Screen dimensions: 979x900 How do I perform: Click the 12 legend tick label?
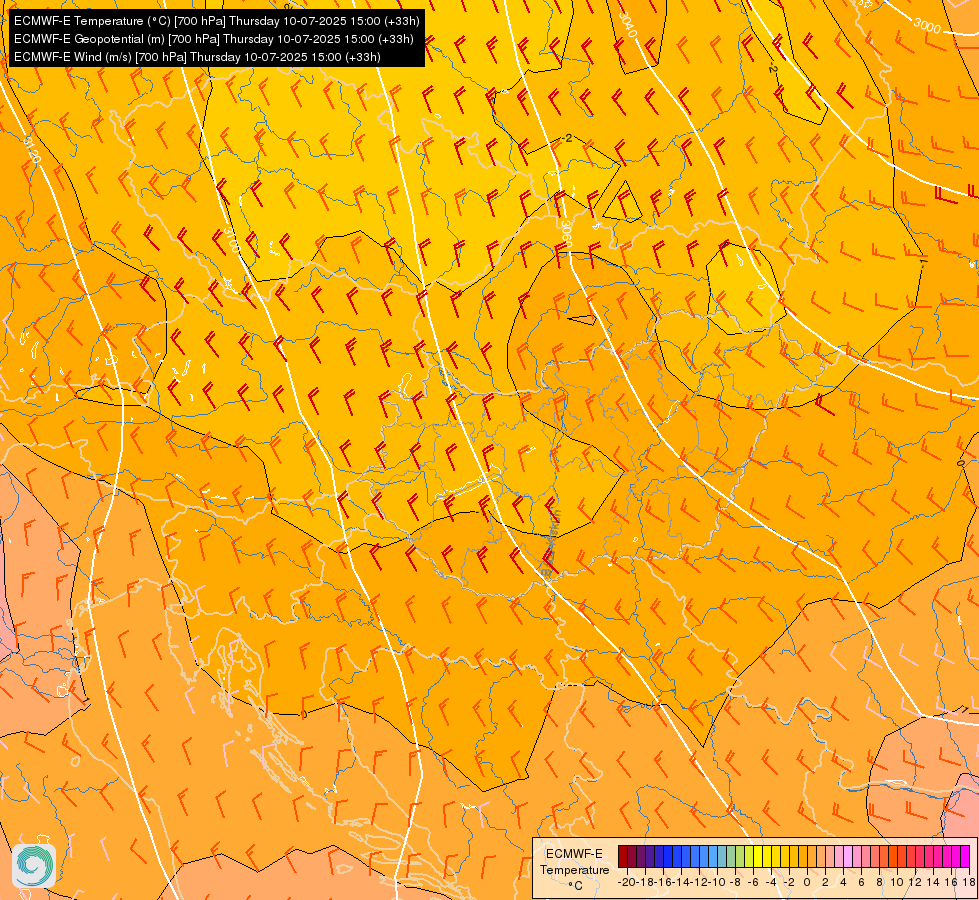pos(915,882)
